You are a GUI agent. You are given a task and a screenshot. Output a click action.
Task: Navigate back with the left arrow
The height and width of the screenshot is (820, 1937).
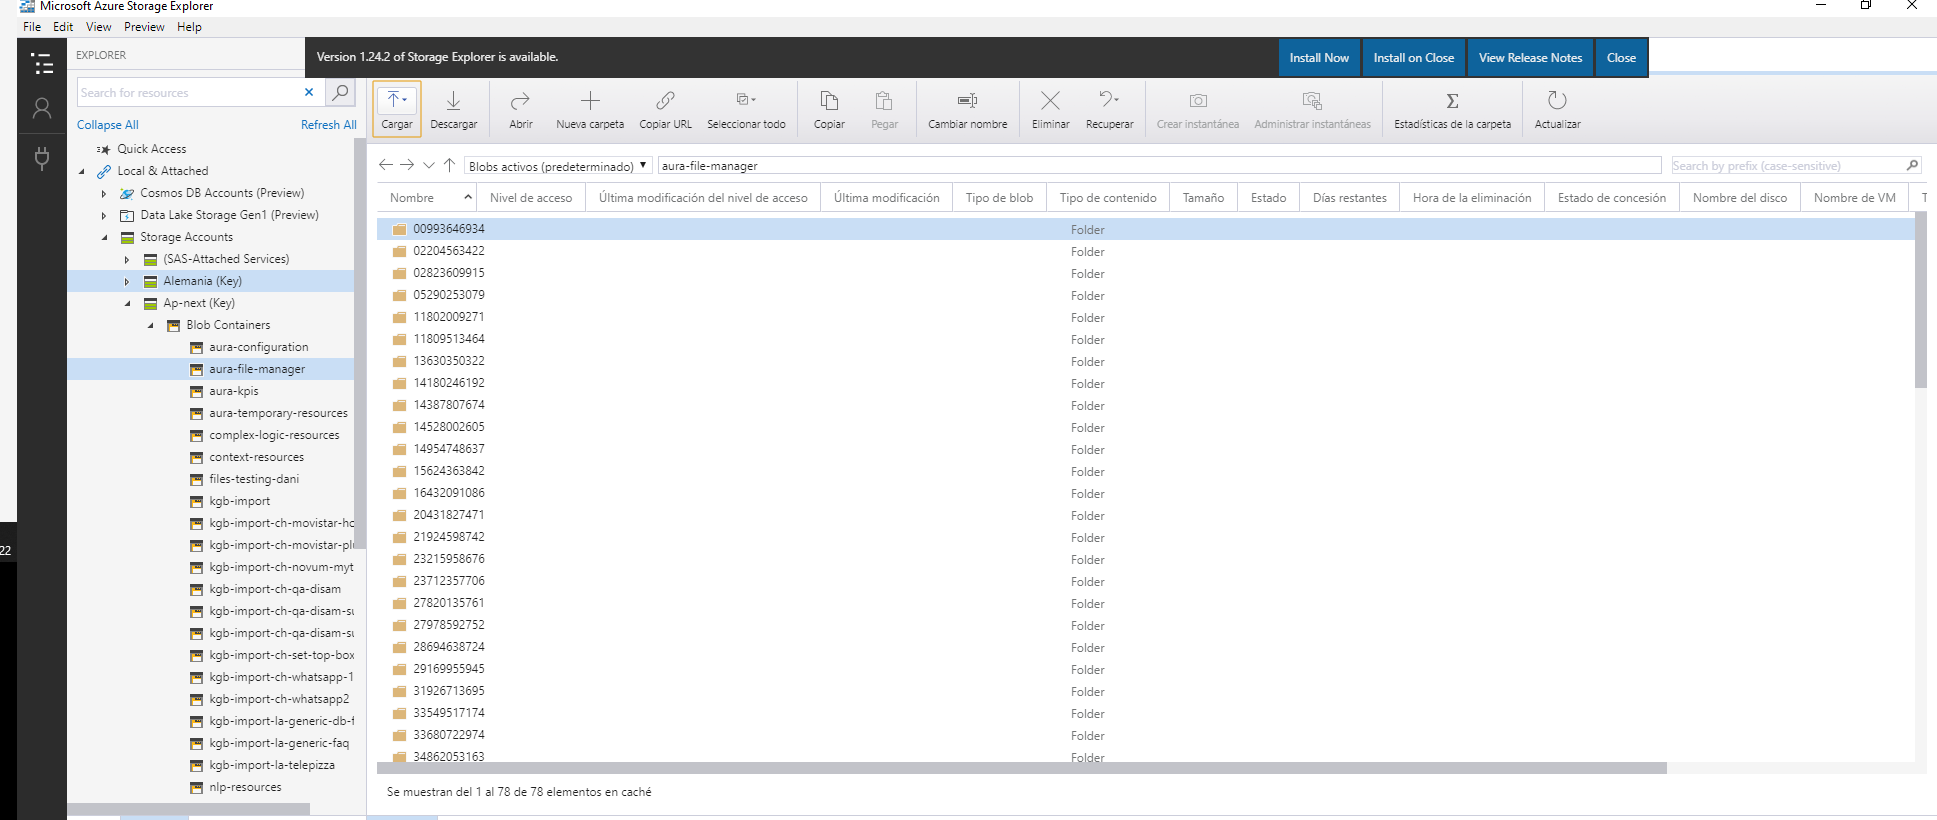[x=386, y=165]
